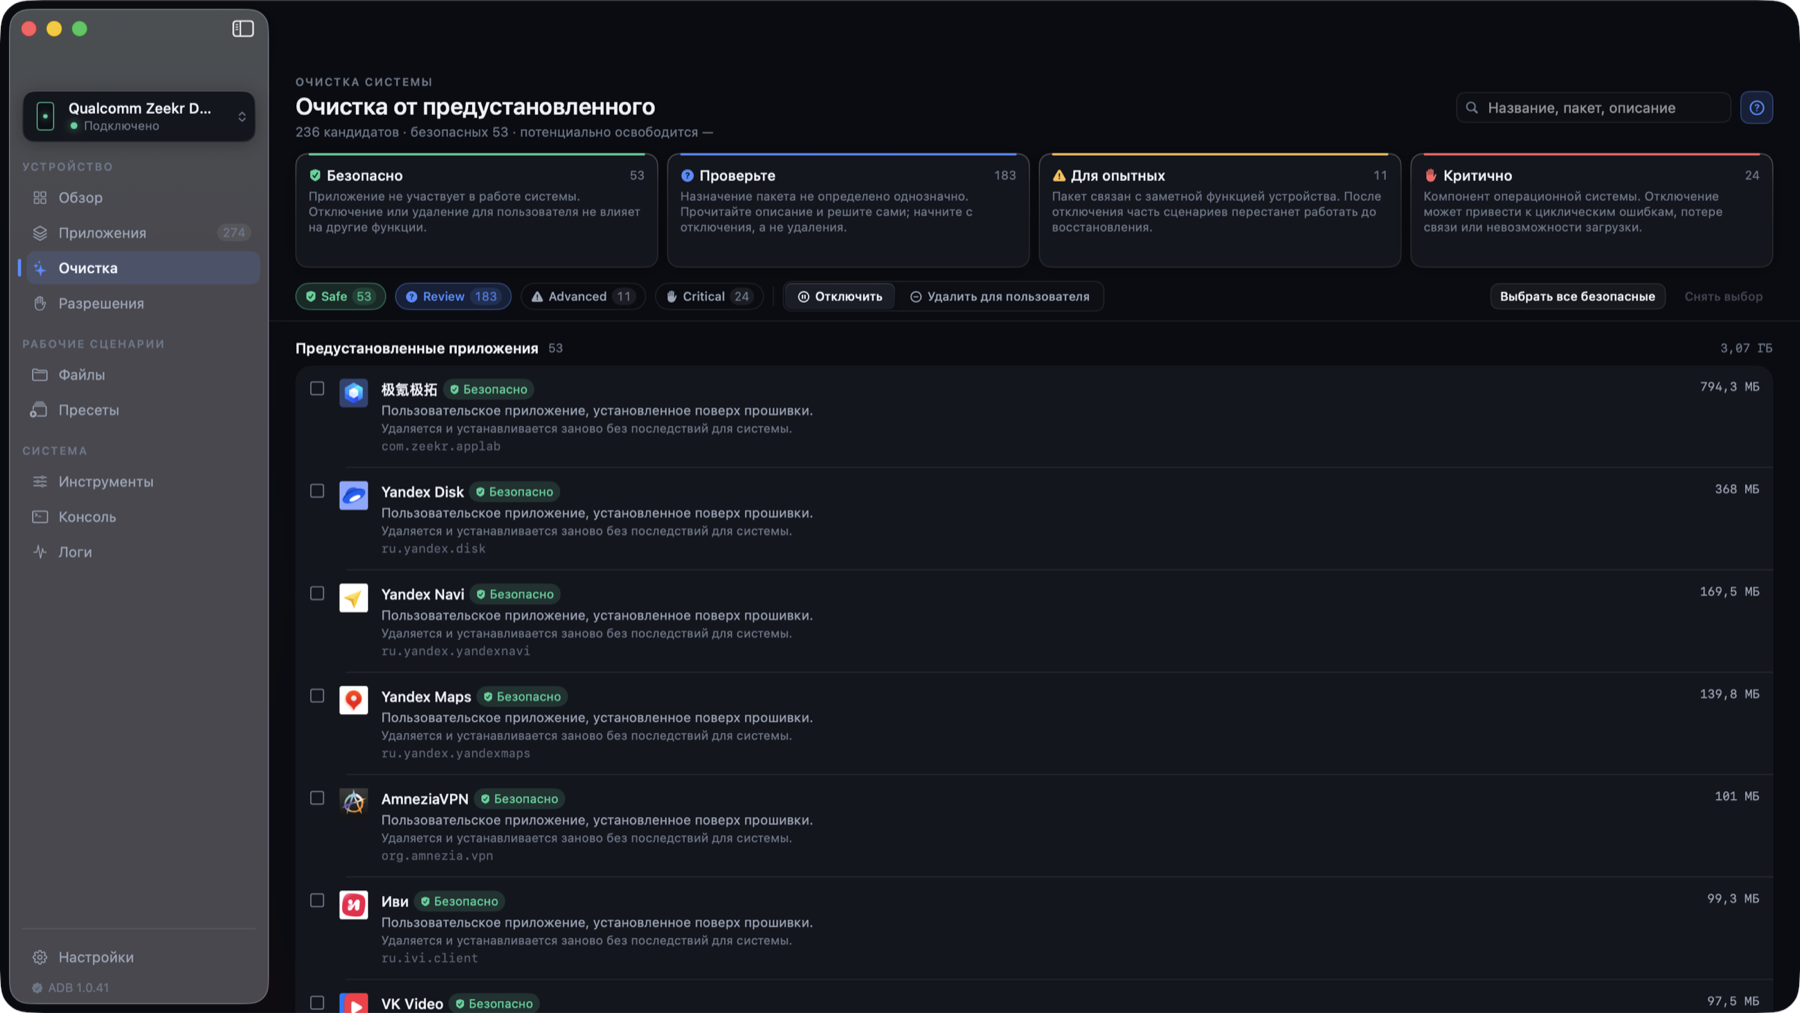Check the 极氪极拓 app checkbox

coord(317,388)
